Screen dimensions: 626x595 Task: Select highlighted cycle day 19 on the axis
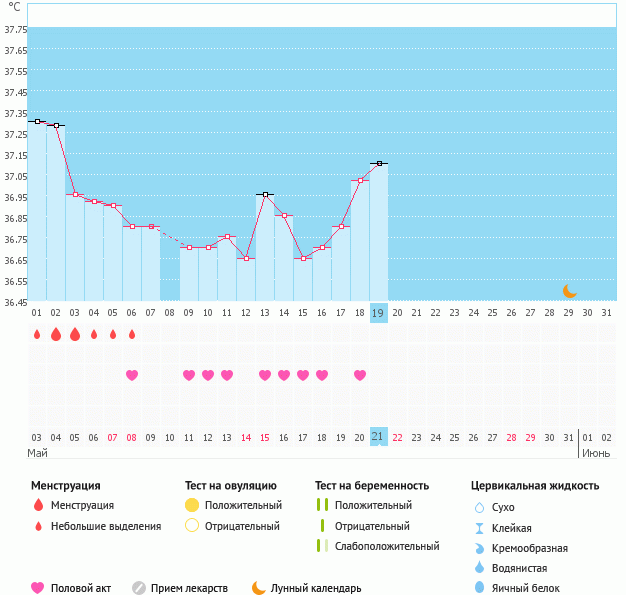point(378,313)
